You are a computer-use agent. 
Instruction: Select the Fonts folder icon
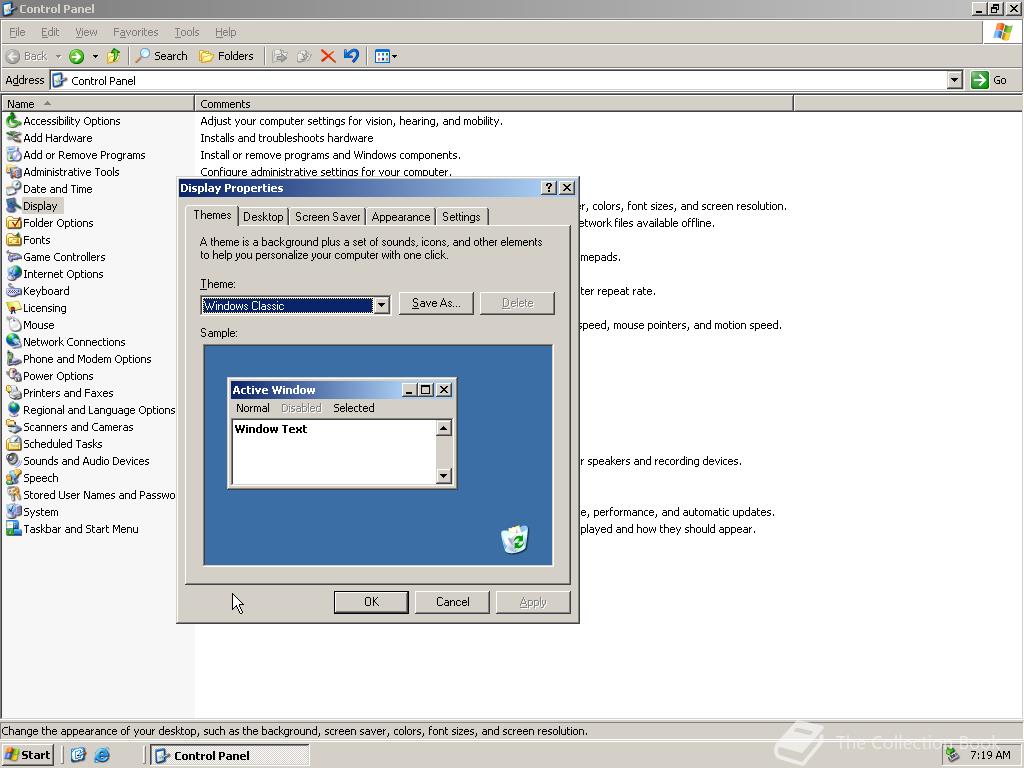(14, 240)
